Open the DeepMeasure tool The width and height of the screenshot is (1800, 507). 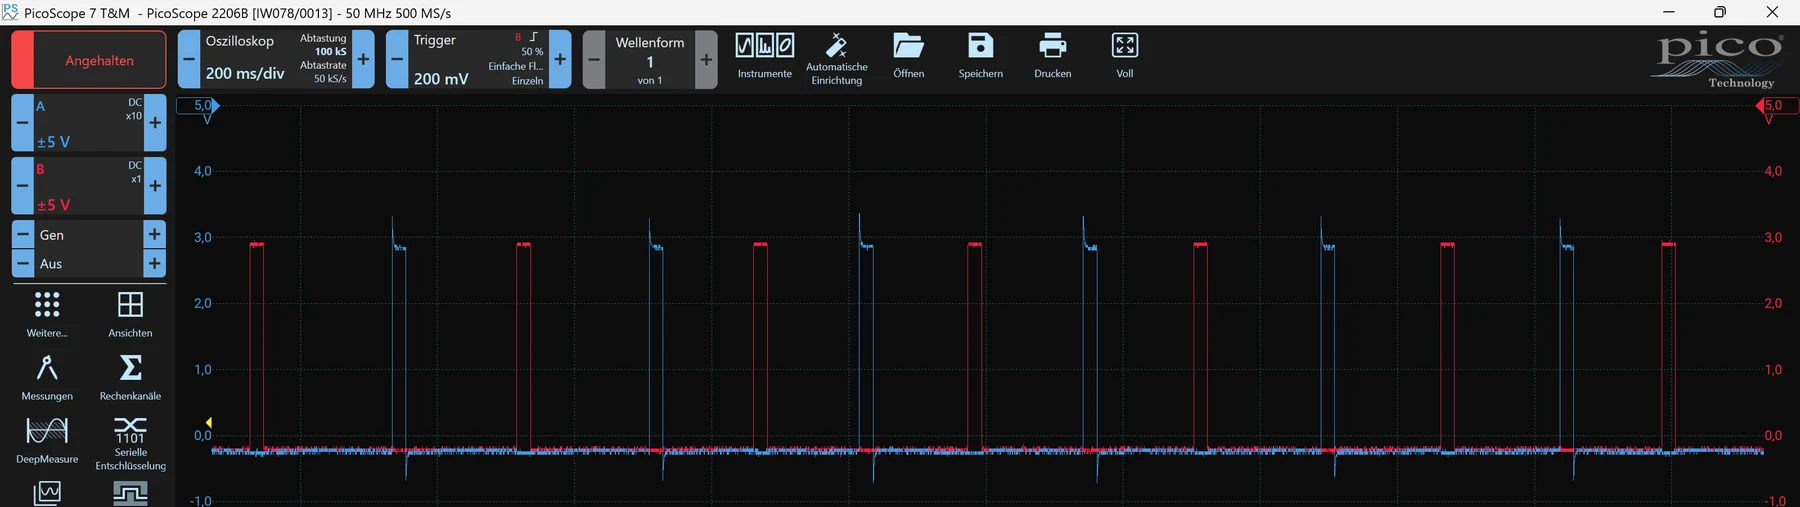pyautogui.click(x=47, y=441)
